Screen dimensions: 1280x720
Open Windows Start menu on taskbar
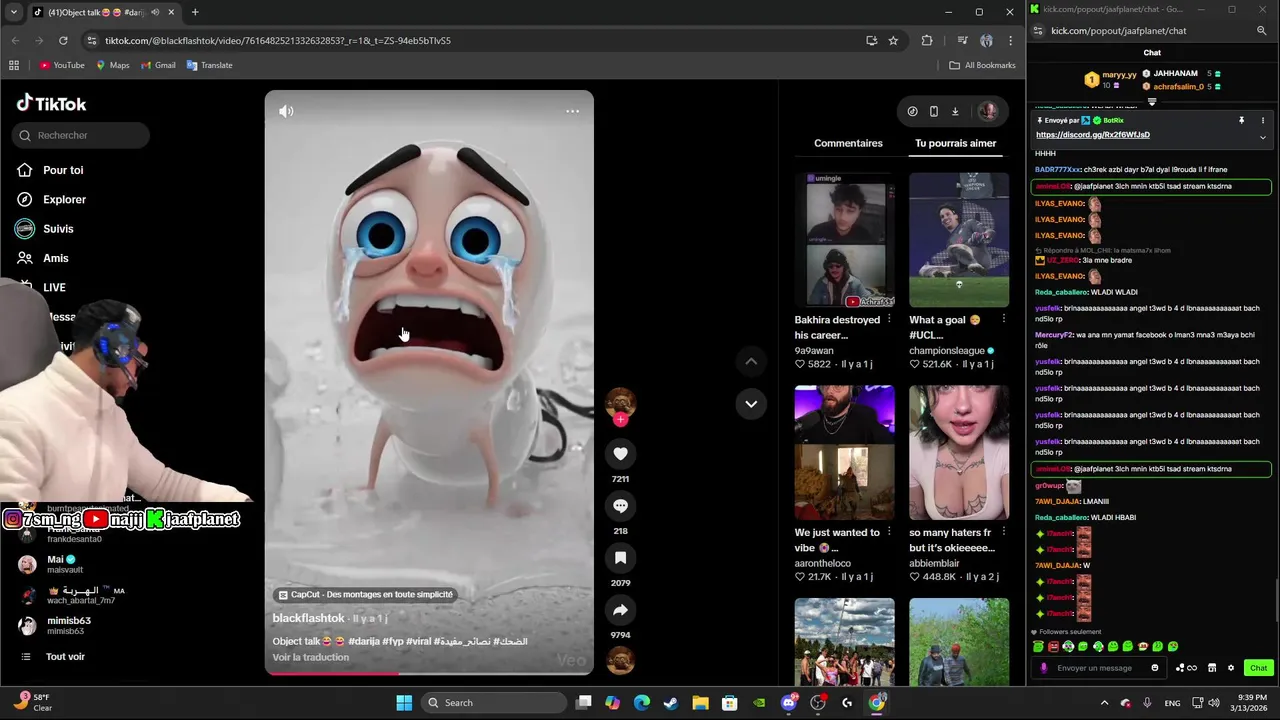(404, 702)
